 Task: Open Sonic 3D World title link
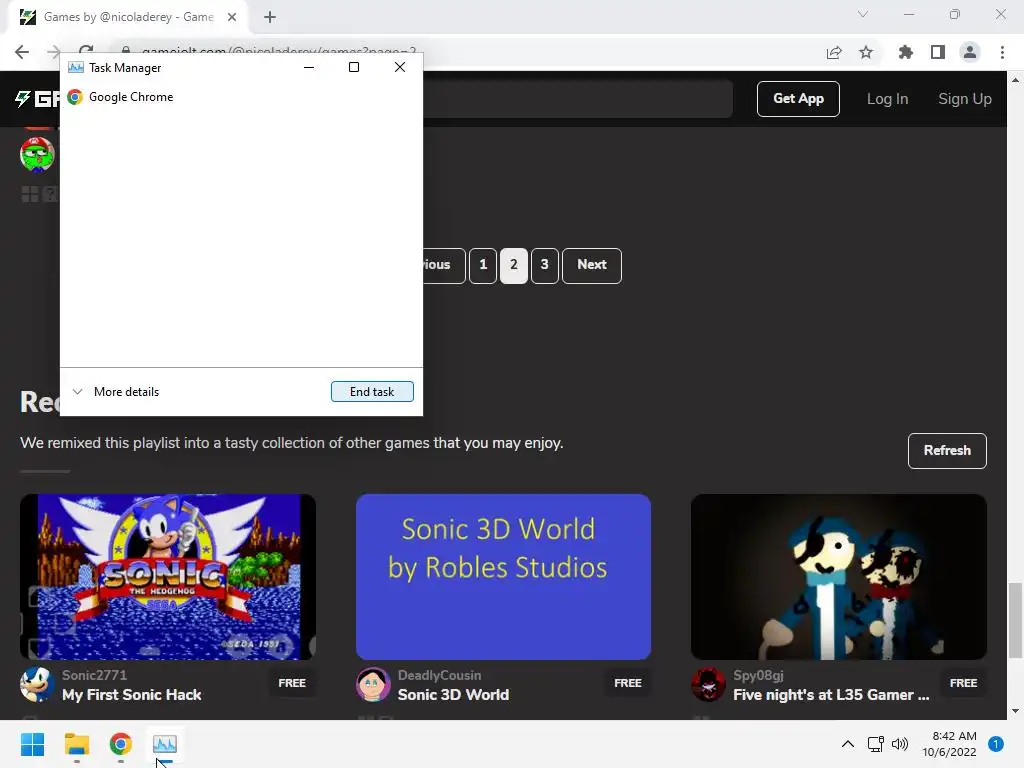(x=453, y=695)
